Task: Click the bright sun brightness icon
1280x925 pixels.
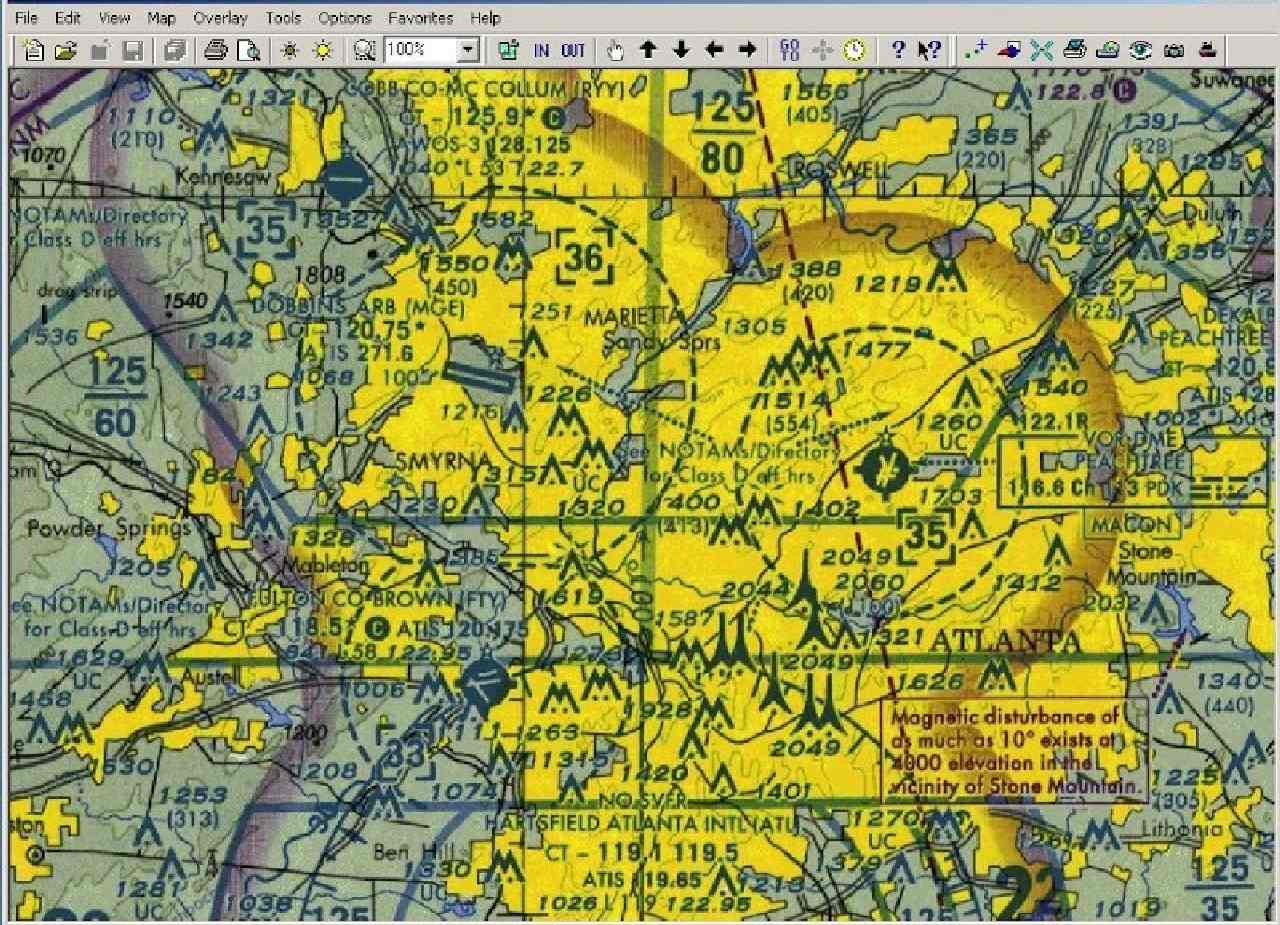Action: click(322, 50)
